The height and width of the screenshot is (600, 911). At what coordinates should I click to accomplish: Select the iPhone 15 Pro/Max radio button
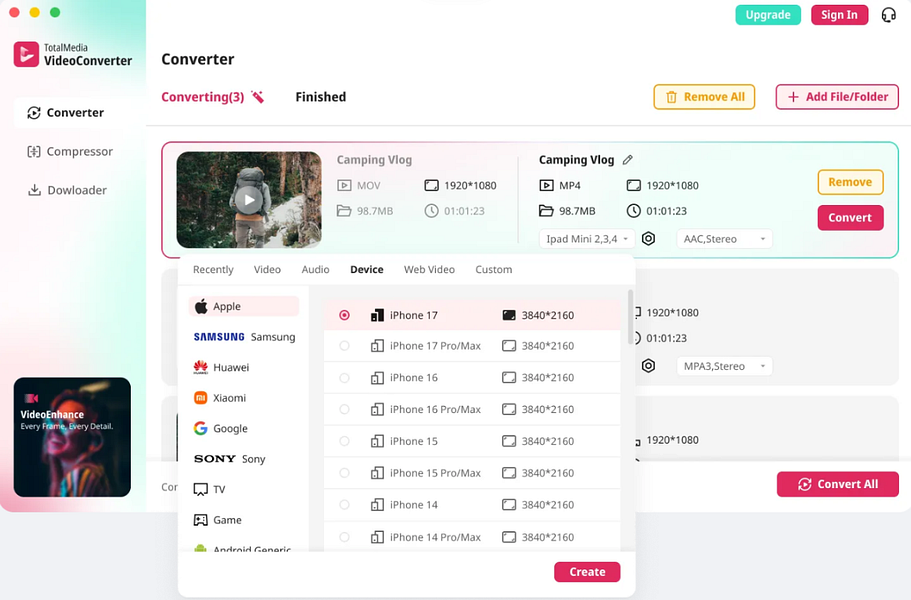click(345, 473)
